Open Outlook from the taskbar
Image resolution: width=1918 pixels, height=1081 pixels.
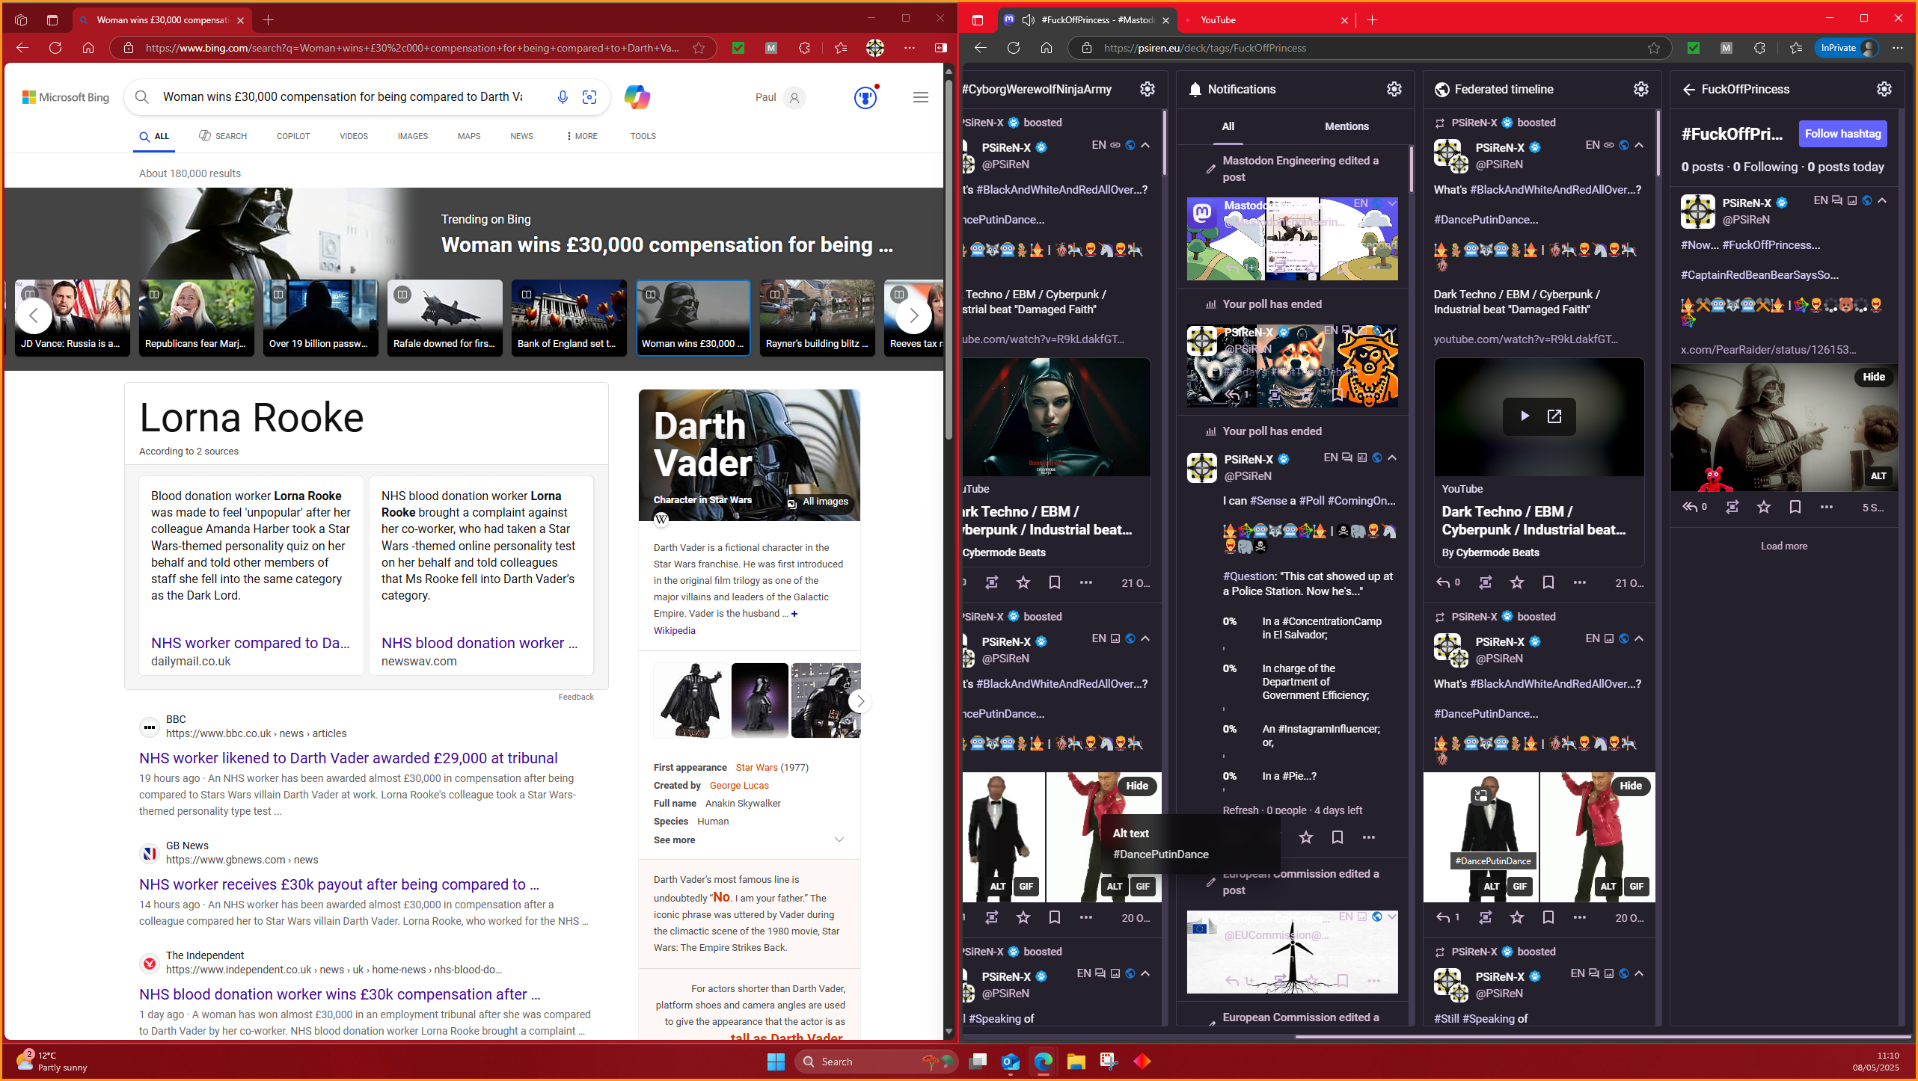pyautogui.click(x=1010, y=1061)
